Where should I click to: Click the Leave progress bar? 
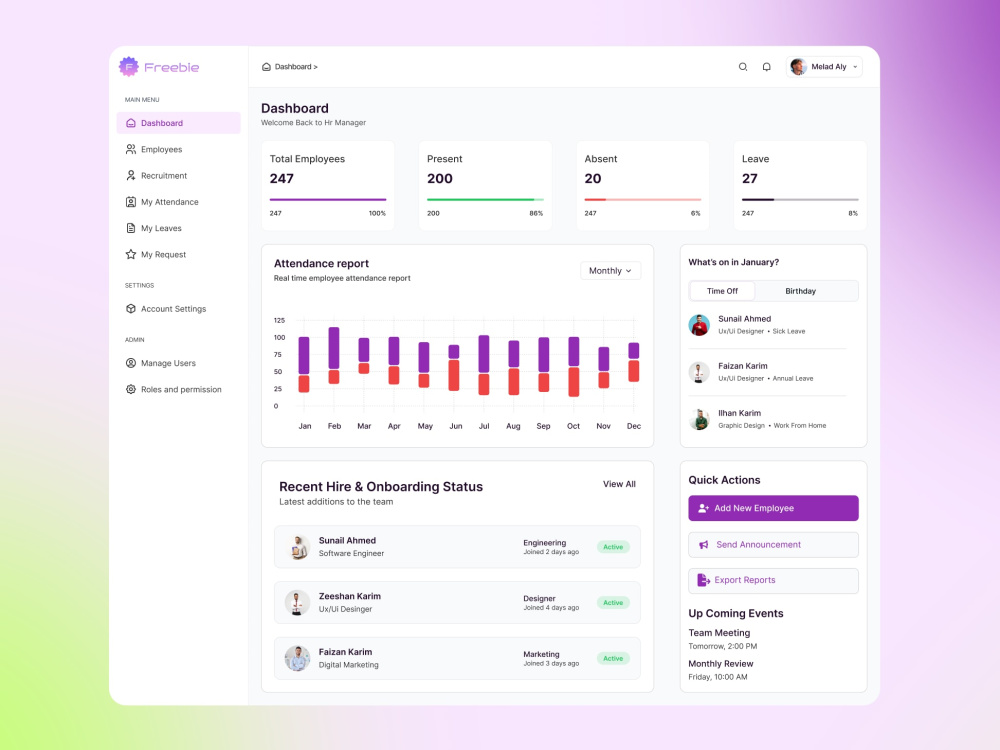[x=800, y=200]
